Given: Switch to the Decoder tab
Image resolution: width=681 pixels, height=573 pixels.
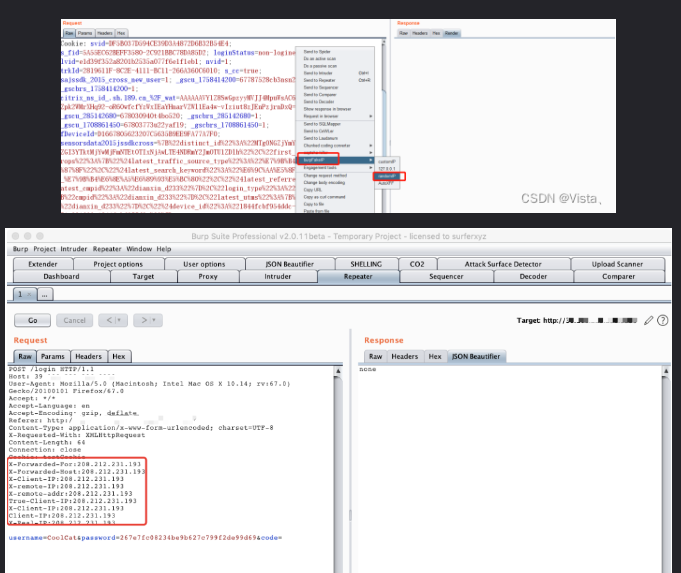Looking at the screenshot, I should (x=533, y=276).
